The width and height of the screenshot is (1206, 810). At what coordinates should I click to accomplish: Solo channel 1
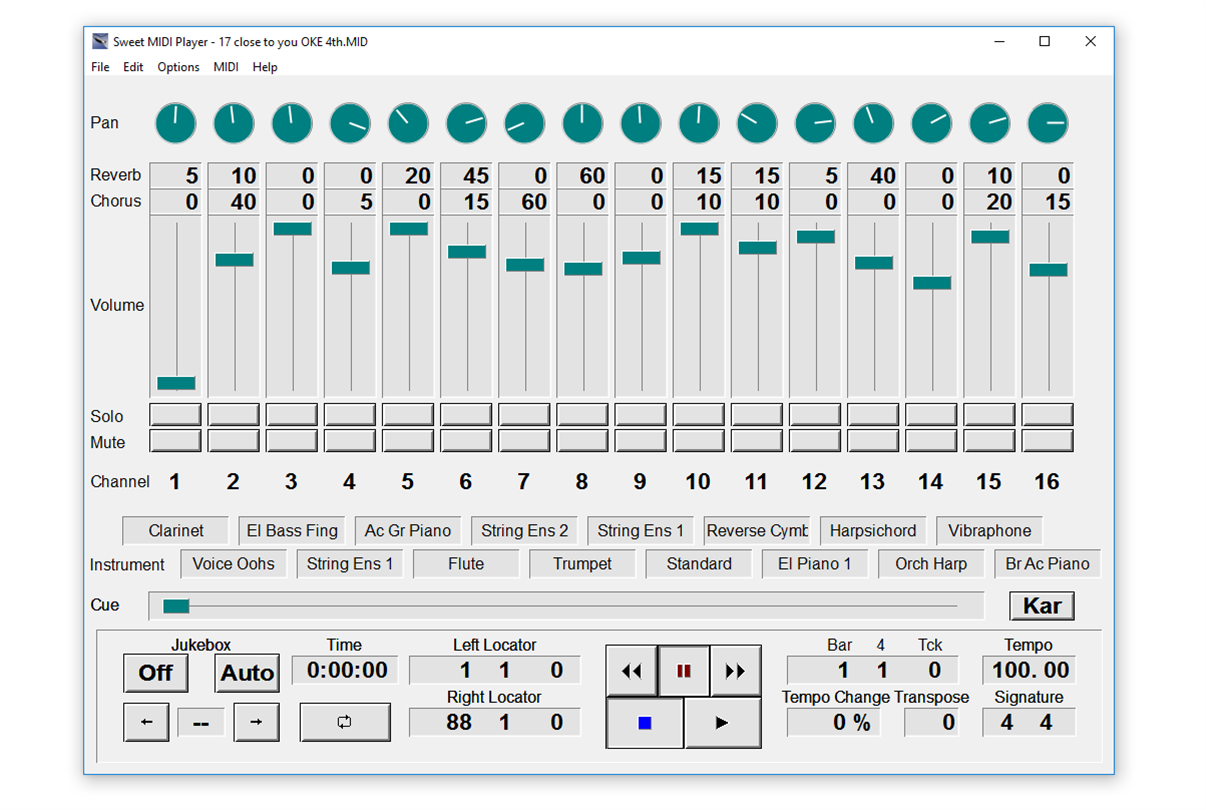pyautogui.click(x=176, y=415)
